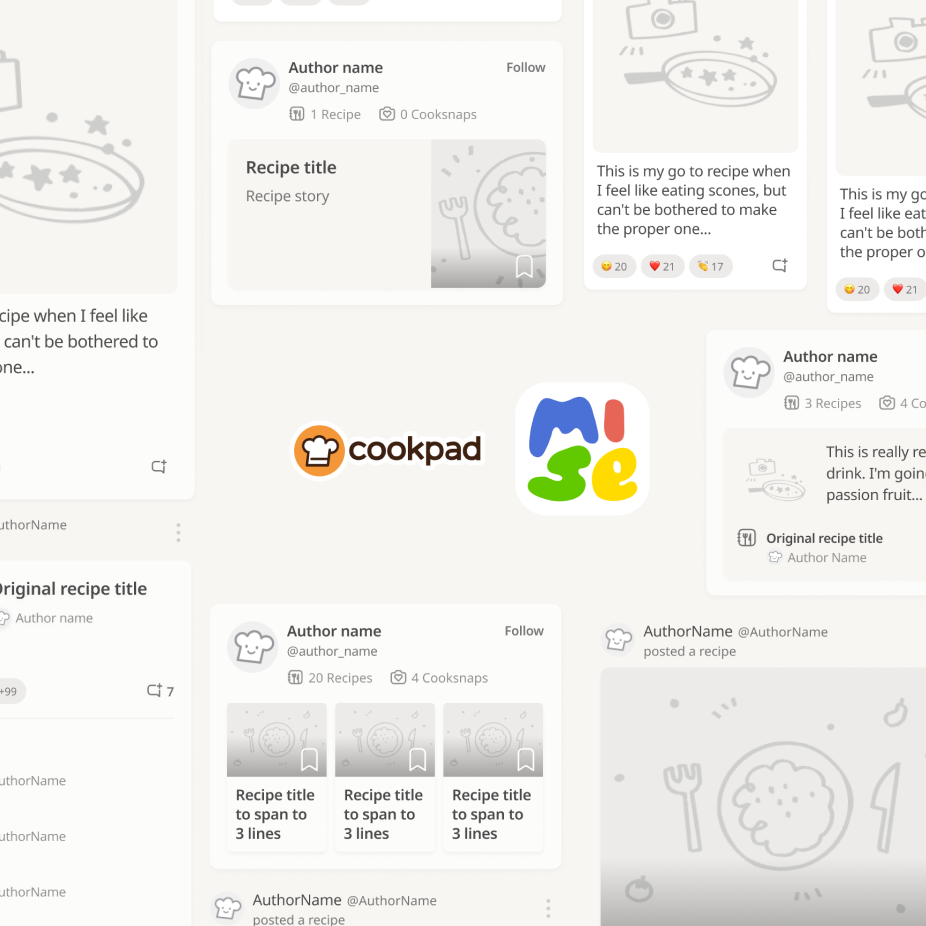Open the three-dot menu on bottom posted recipe
This screenshot has width=926, height=926.
[548, 908]
